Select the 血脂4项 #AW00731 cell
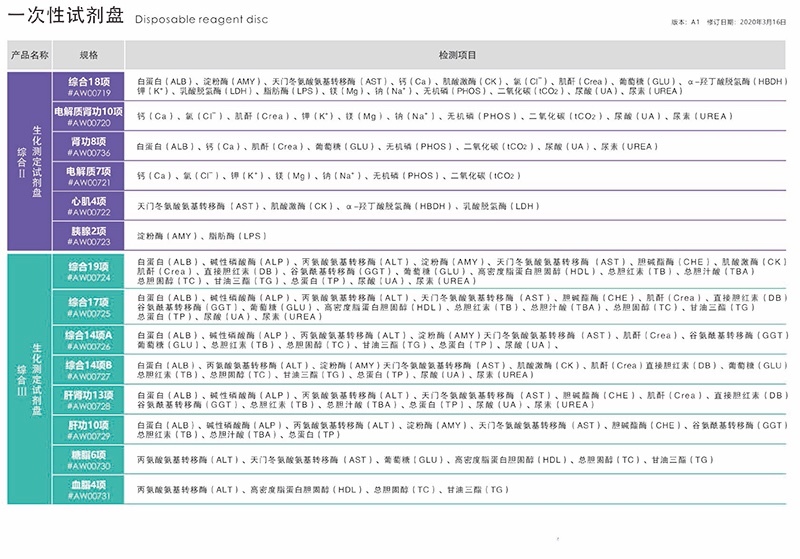 (x=88, y=489)
